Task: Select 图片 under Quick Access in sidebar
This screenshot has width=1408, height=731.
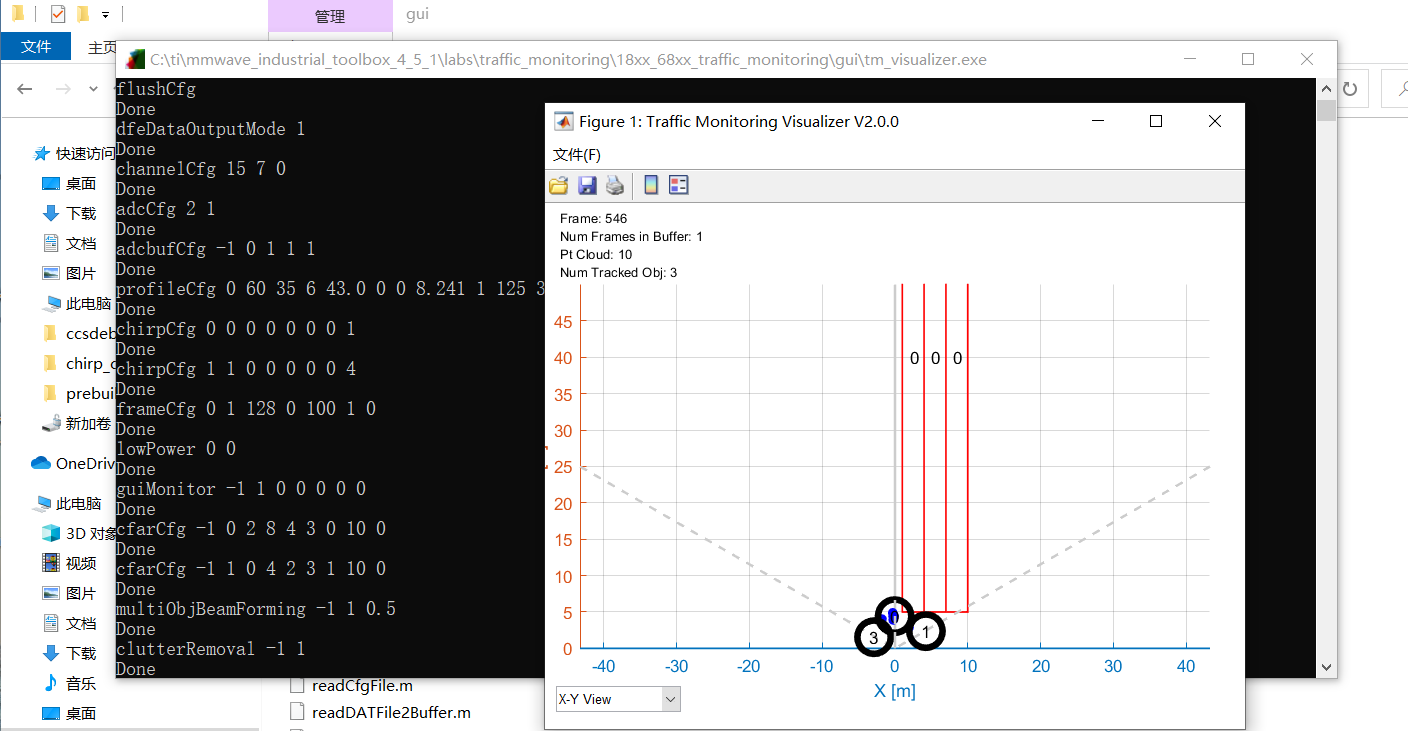Action: pyautogui.click(x=69, y=273)
